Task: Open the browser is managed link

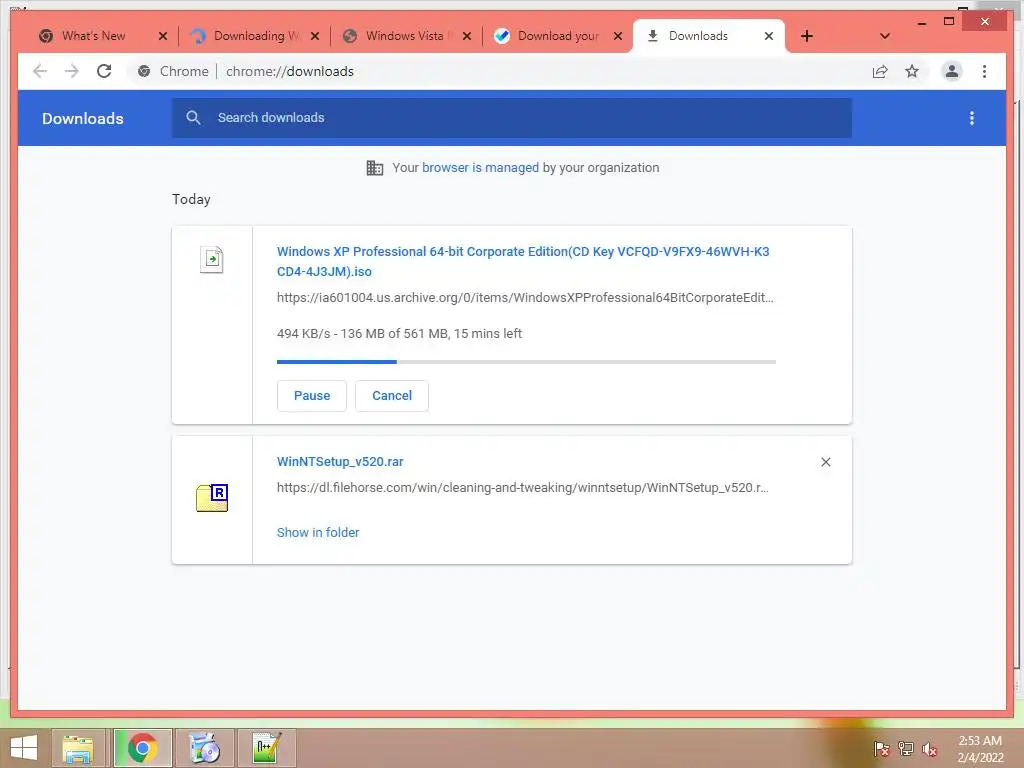Action: [x=480, y=168]
